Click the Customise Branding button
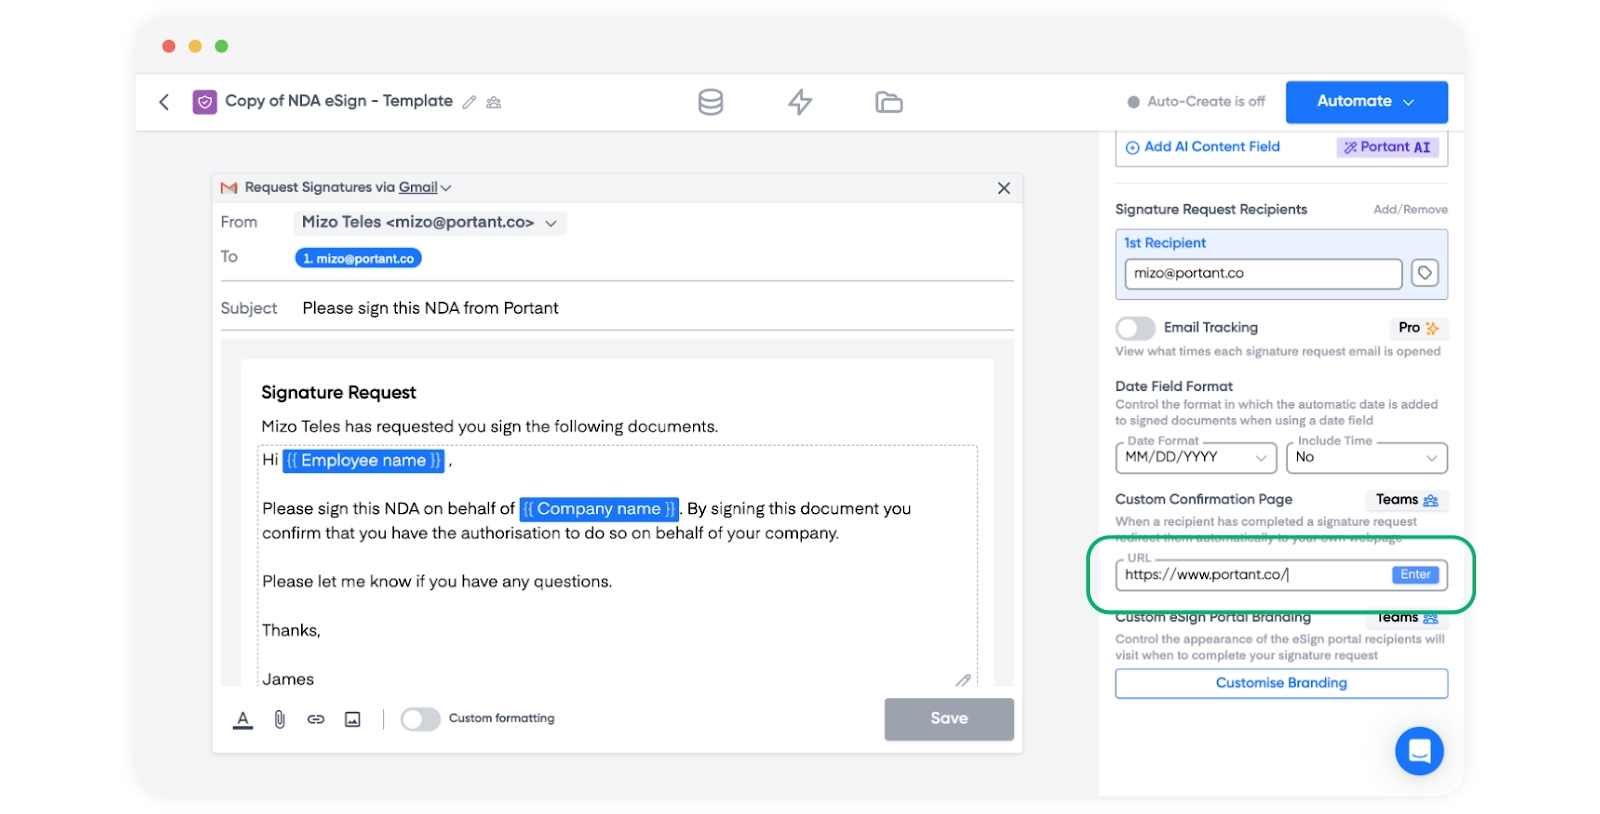This screenshot has height=814, width=1600. pos(1281,683)
